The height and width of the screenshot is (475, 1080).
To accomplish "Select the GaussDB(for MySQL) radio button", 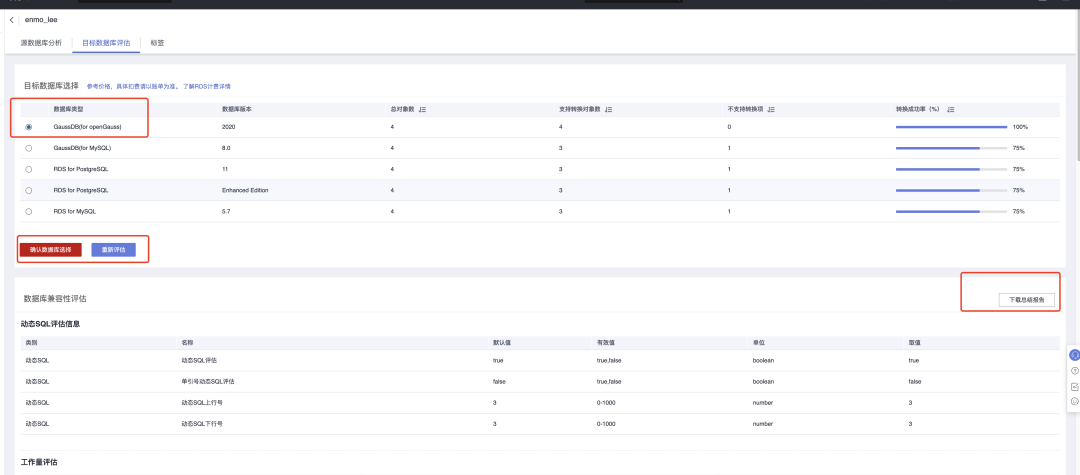I will 28,148.
